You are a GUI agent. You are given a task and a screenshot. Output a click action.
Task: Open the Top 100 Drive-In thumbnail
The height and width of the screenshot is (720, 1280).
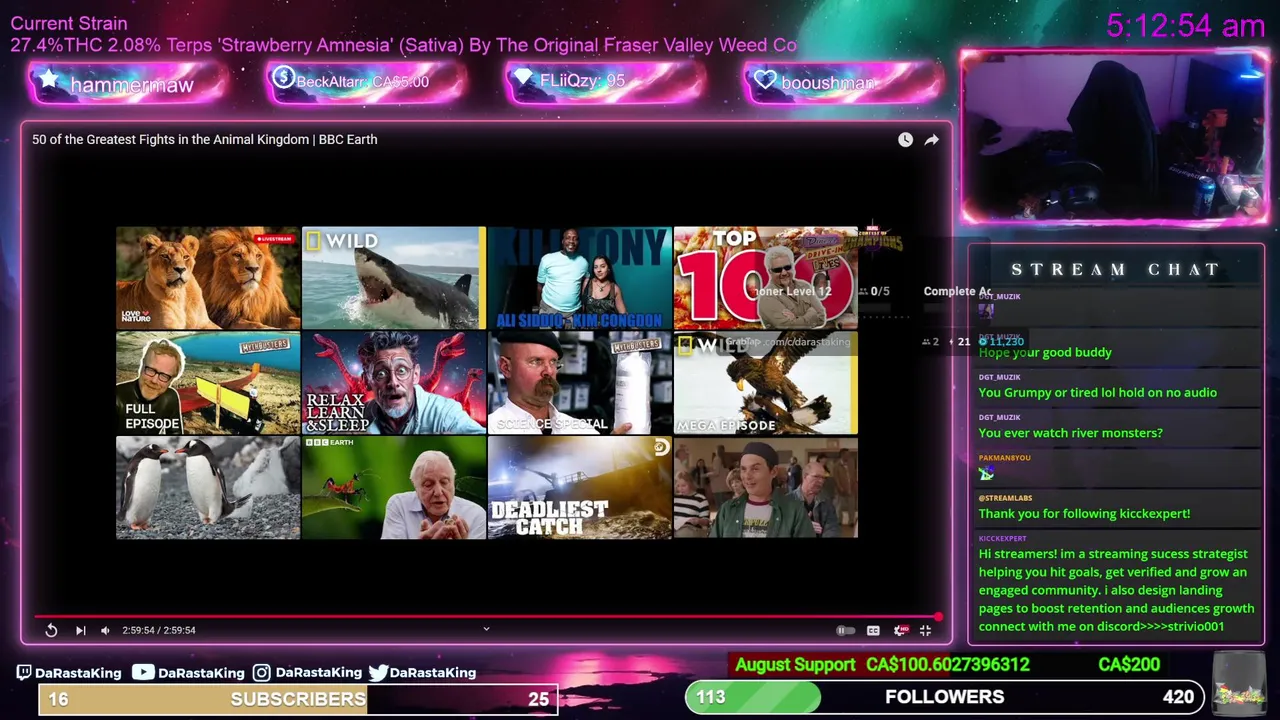click(x=766, y=278)
